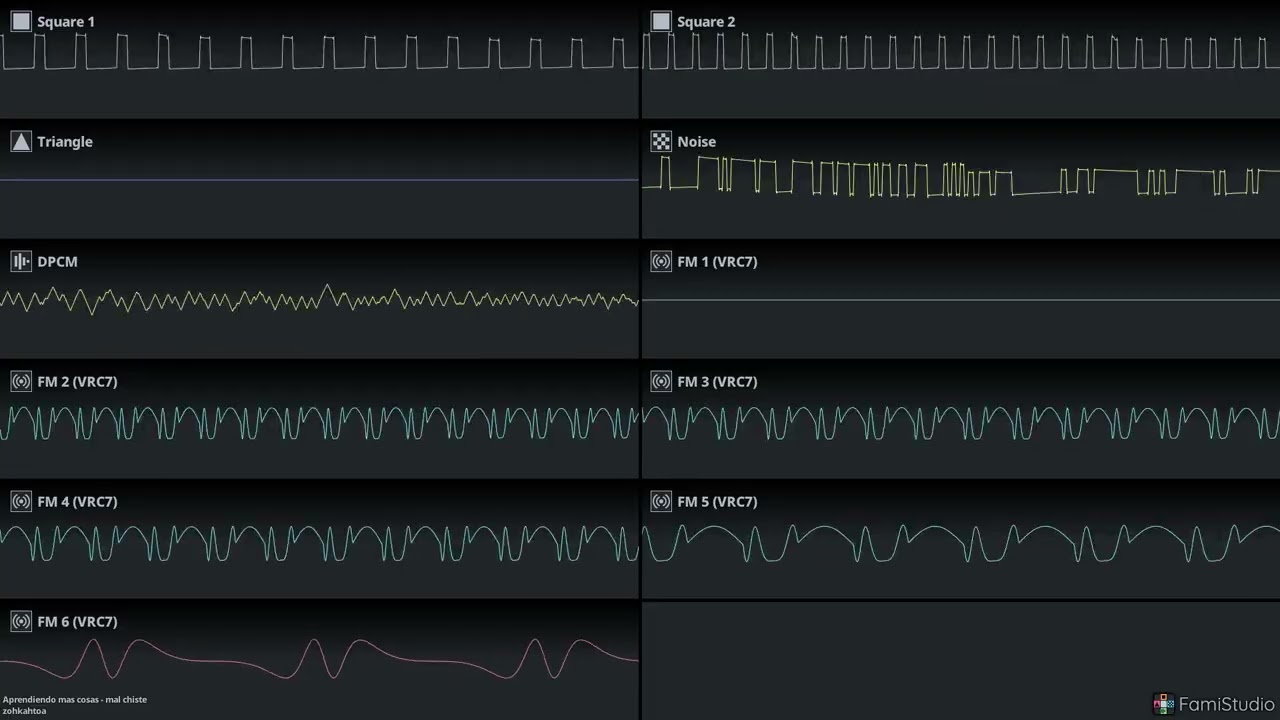Image resolution: width=1280 pixels, height=720 pixels.
Task: Click the Square 1 pulse waveform
Action: (320, 51)
